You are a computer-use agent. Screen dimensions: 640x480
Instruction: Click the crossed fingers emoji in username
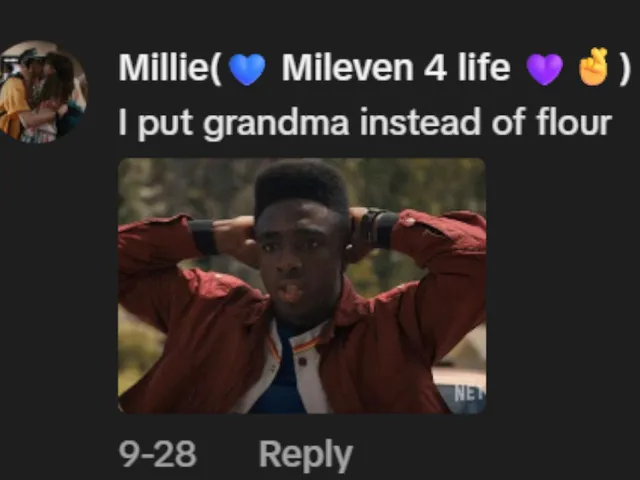594,67
